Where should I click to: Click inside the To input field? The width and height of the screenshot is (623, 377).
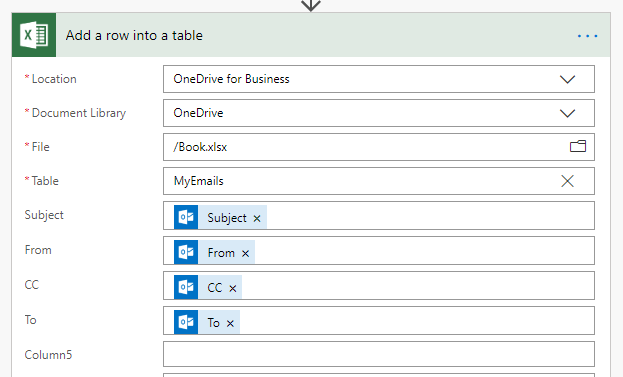point(379,321)
